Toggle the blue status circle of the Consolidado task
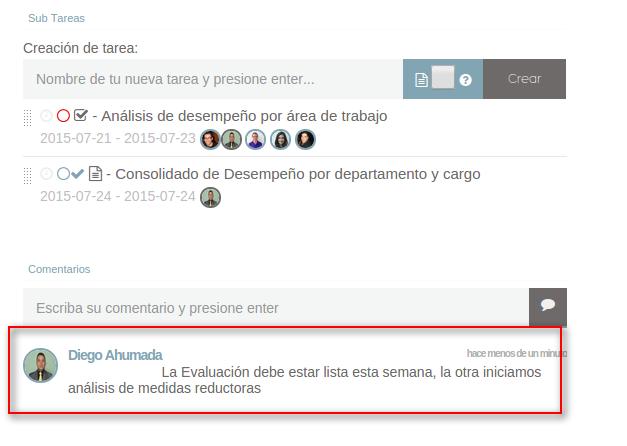This screenshot has width=627, height=446. 63,174
